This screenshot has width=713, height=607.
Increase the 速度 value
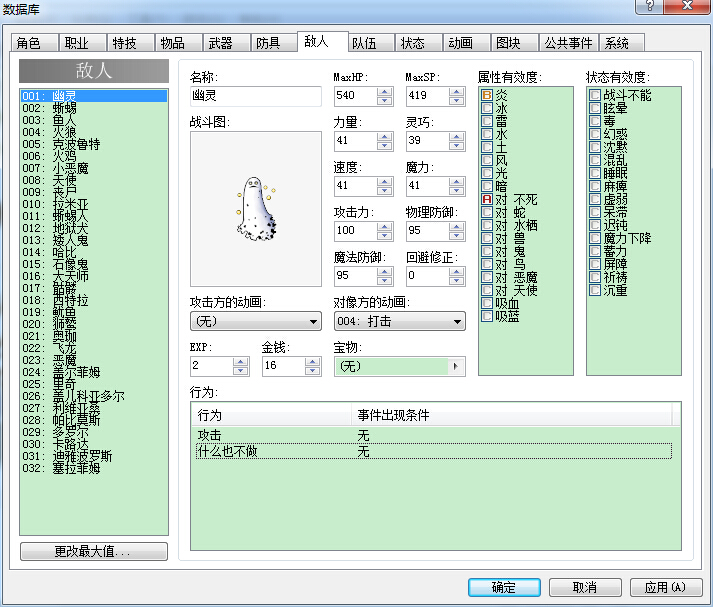385,181
